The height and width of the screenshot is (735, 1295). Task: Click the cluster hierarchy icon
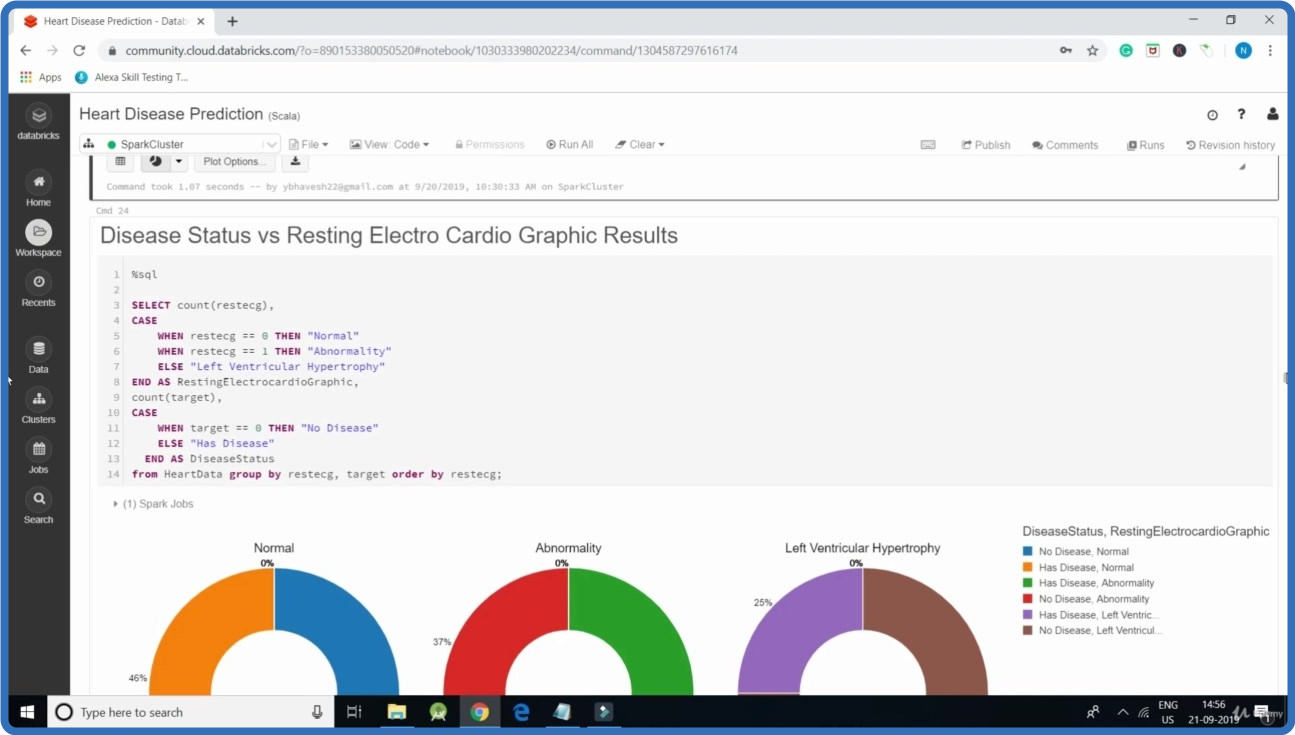pyautogui.click(x=88, y=144)
